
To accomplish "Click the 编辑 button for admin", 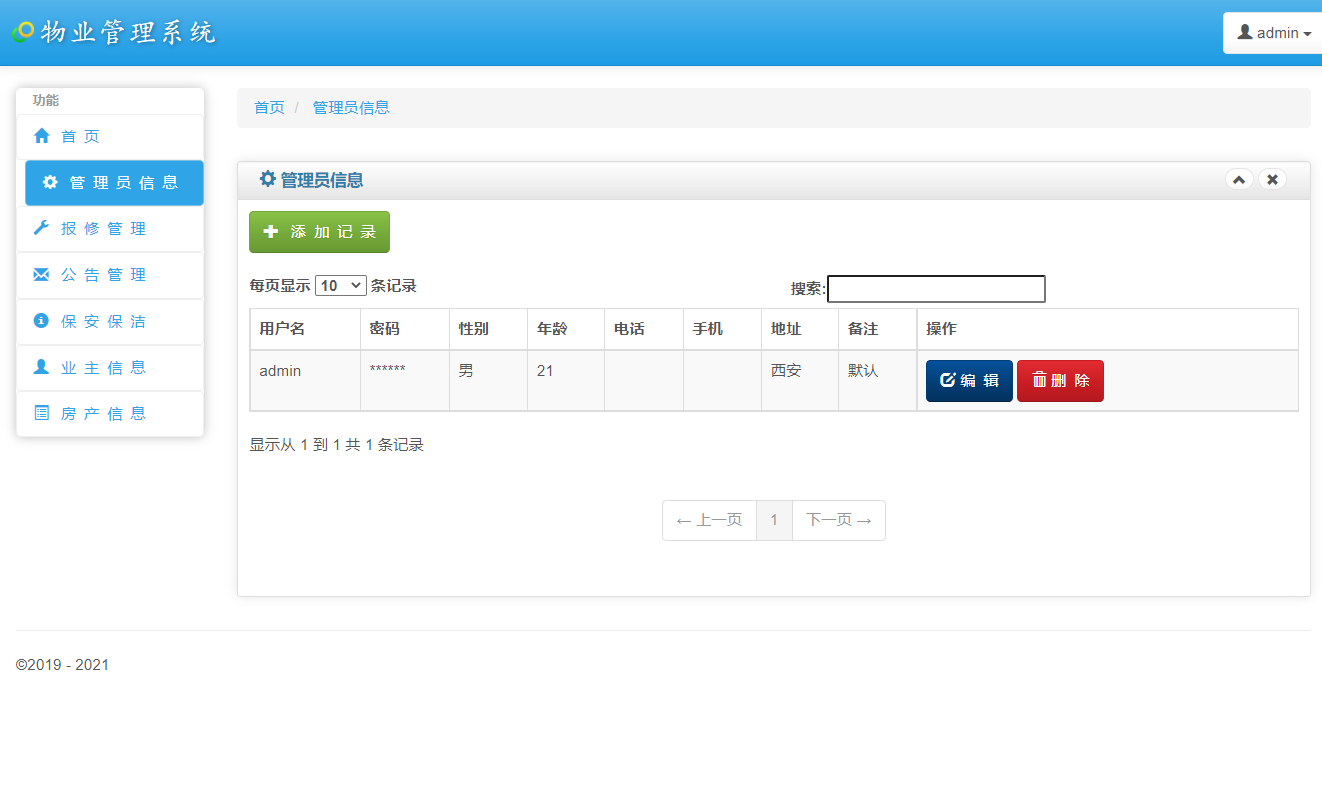I will pyautogui.click(x=968, y=380).
